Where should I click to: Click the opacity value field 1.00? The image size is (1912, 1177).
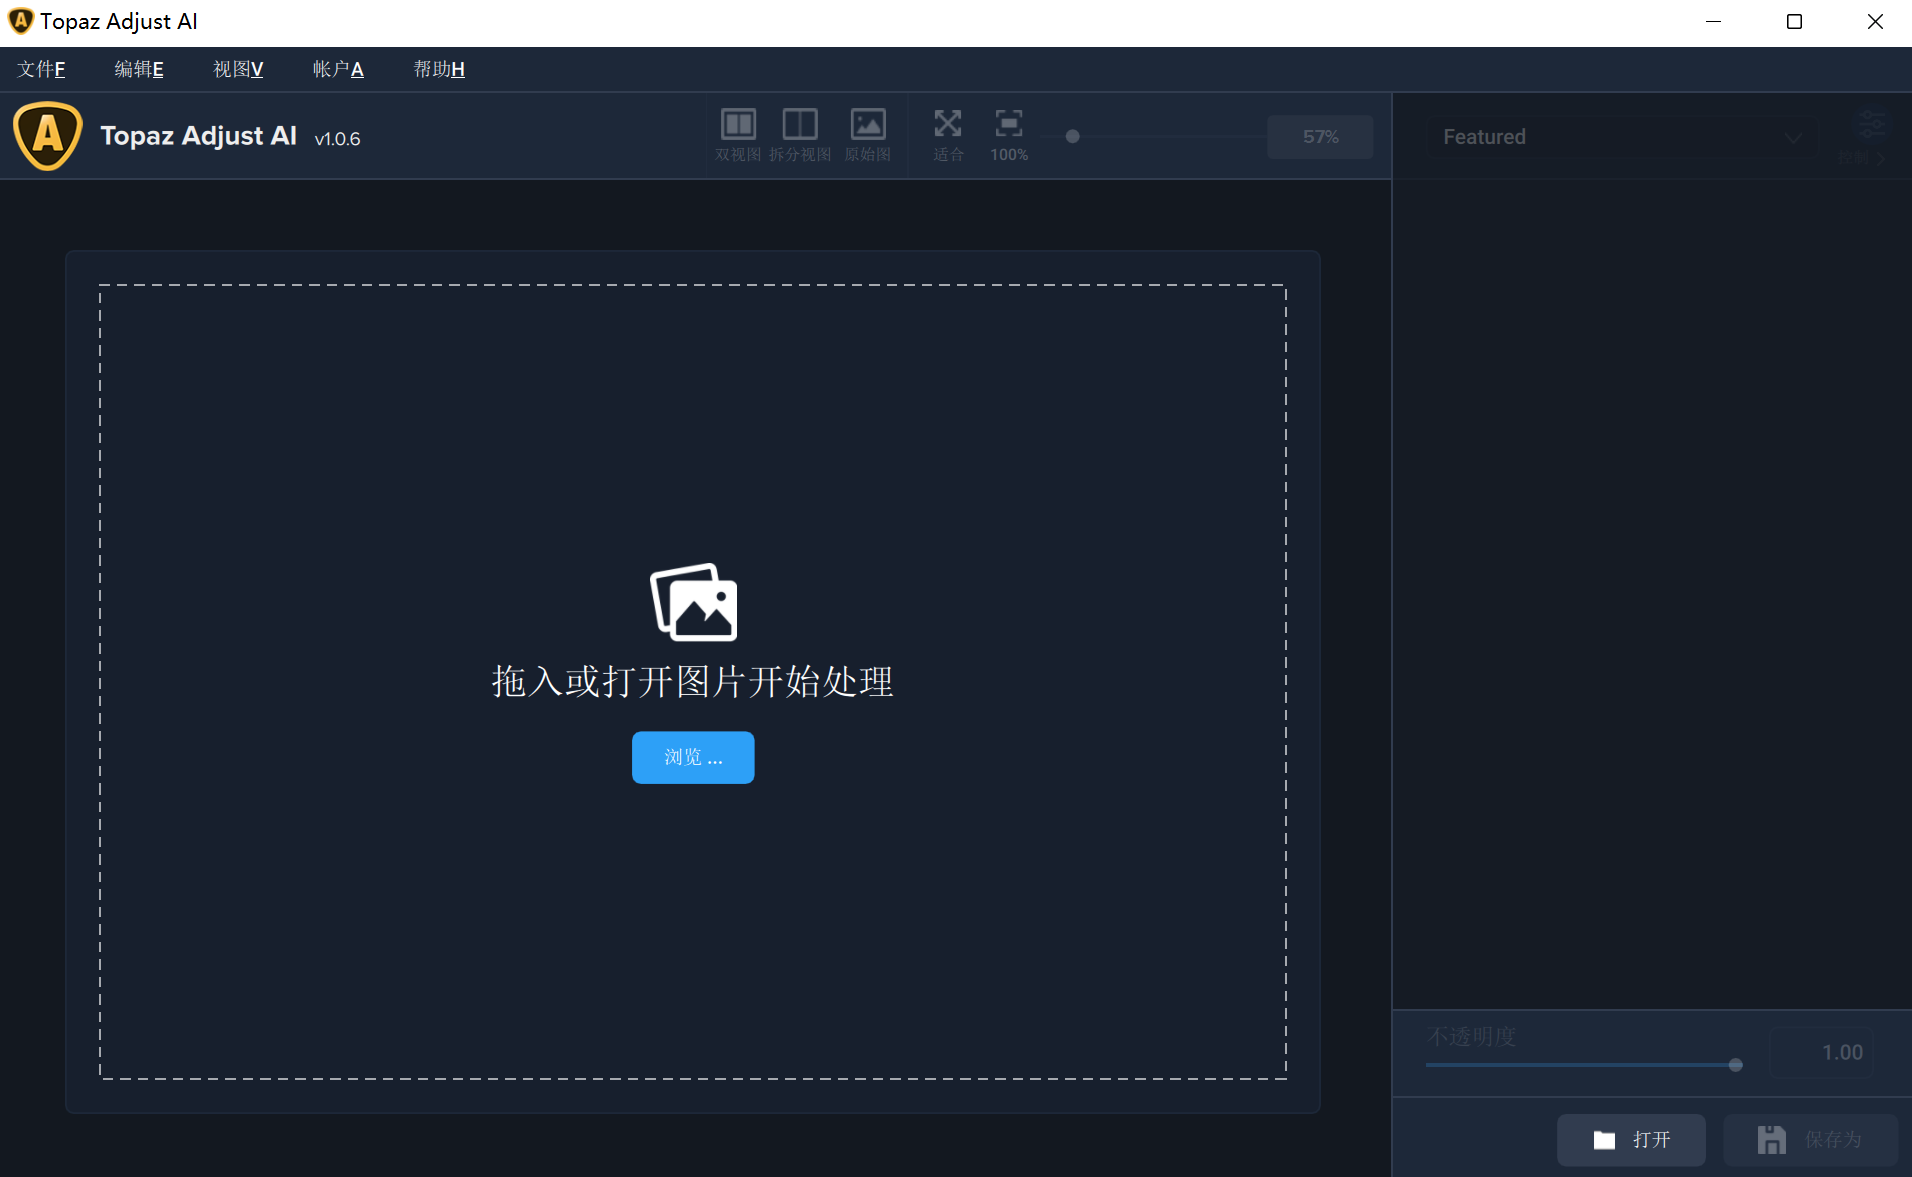[1821, 1052]
